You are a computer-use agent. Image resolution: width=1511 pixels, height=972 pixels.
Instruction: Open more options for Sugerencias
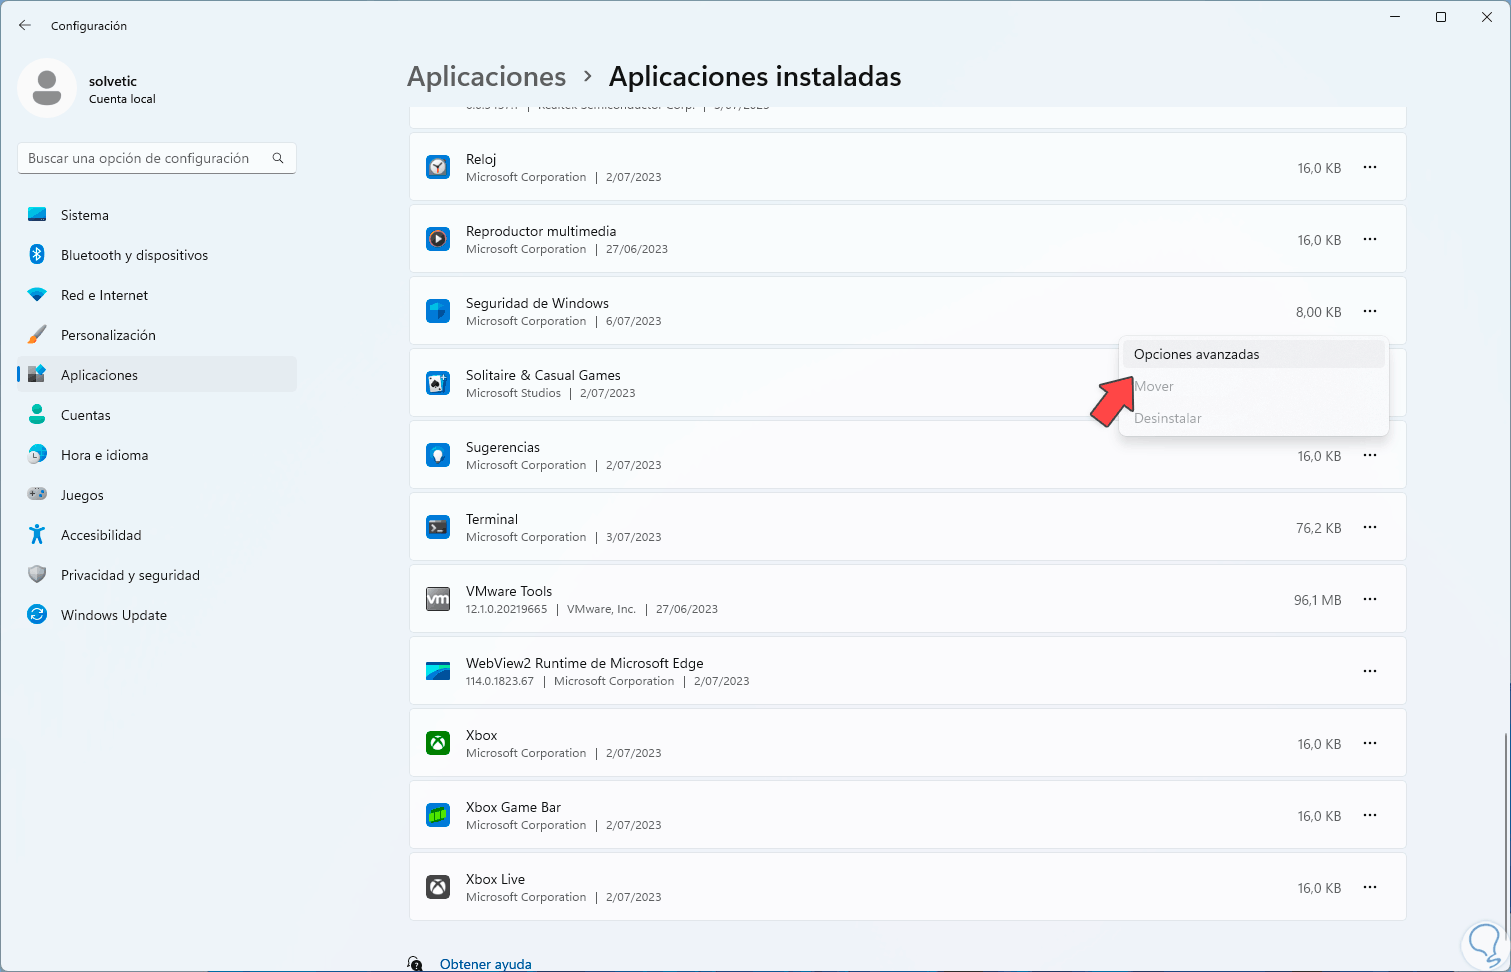[1370, 455]
